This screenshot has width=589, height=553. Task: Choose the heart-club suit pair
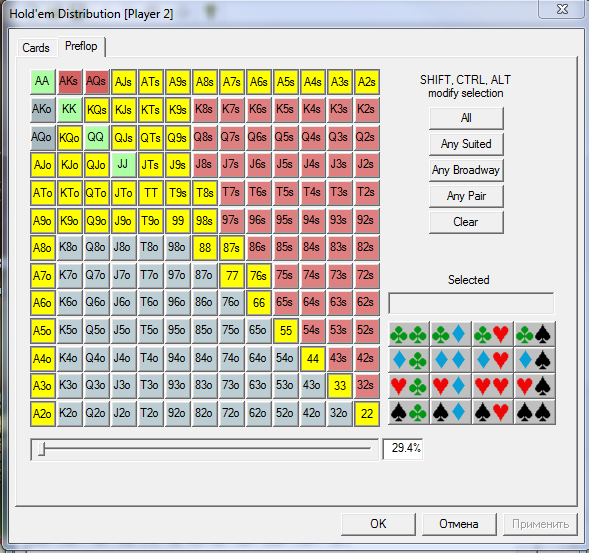tap(408, 386)
